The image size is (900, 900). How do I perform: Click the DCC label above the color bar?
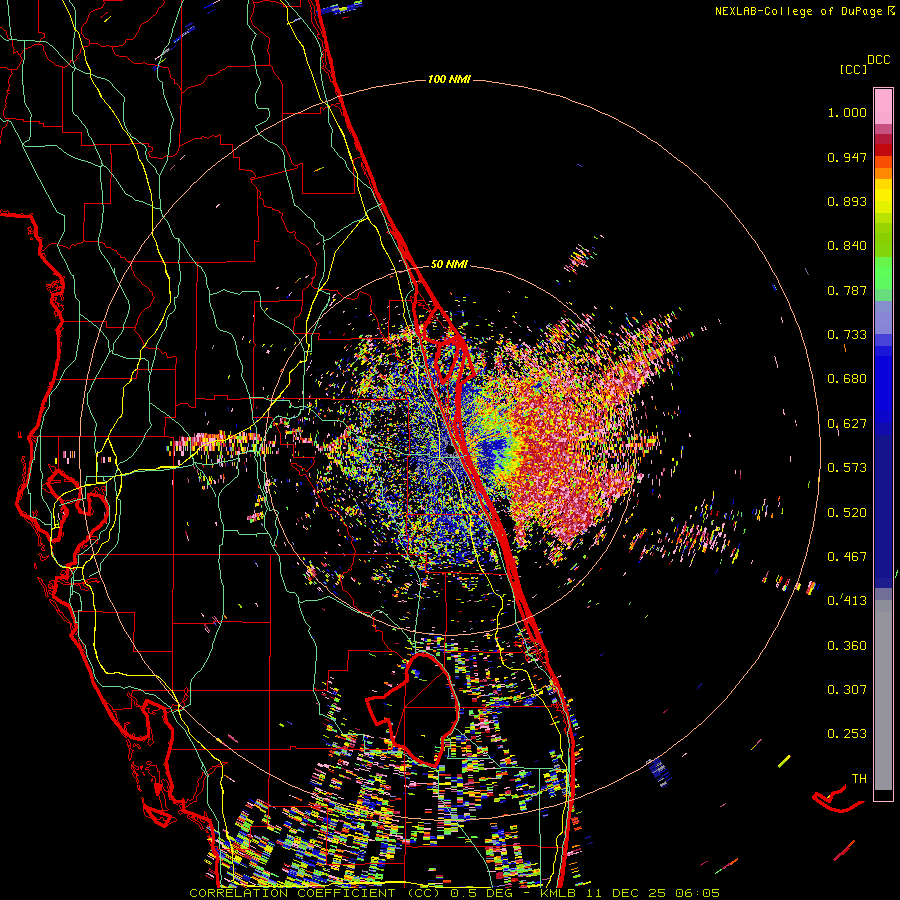coord(878,60)
